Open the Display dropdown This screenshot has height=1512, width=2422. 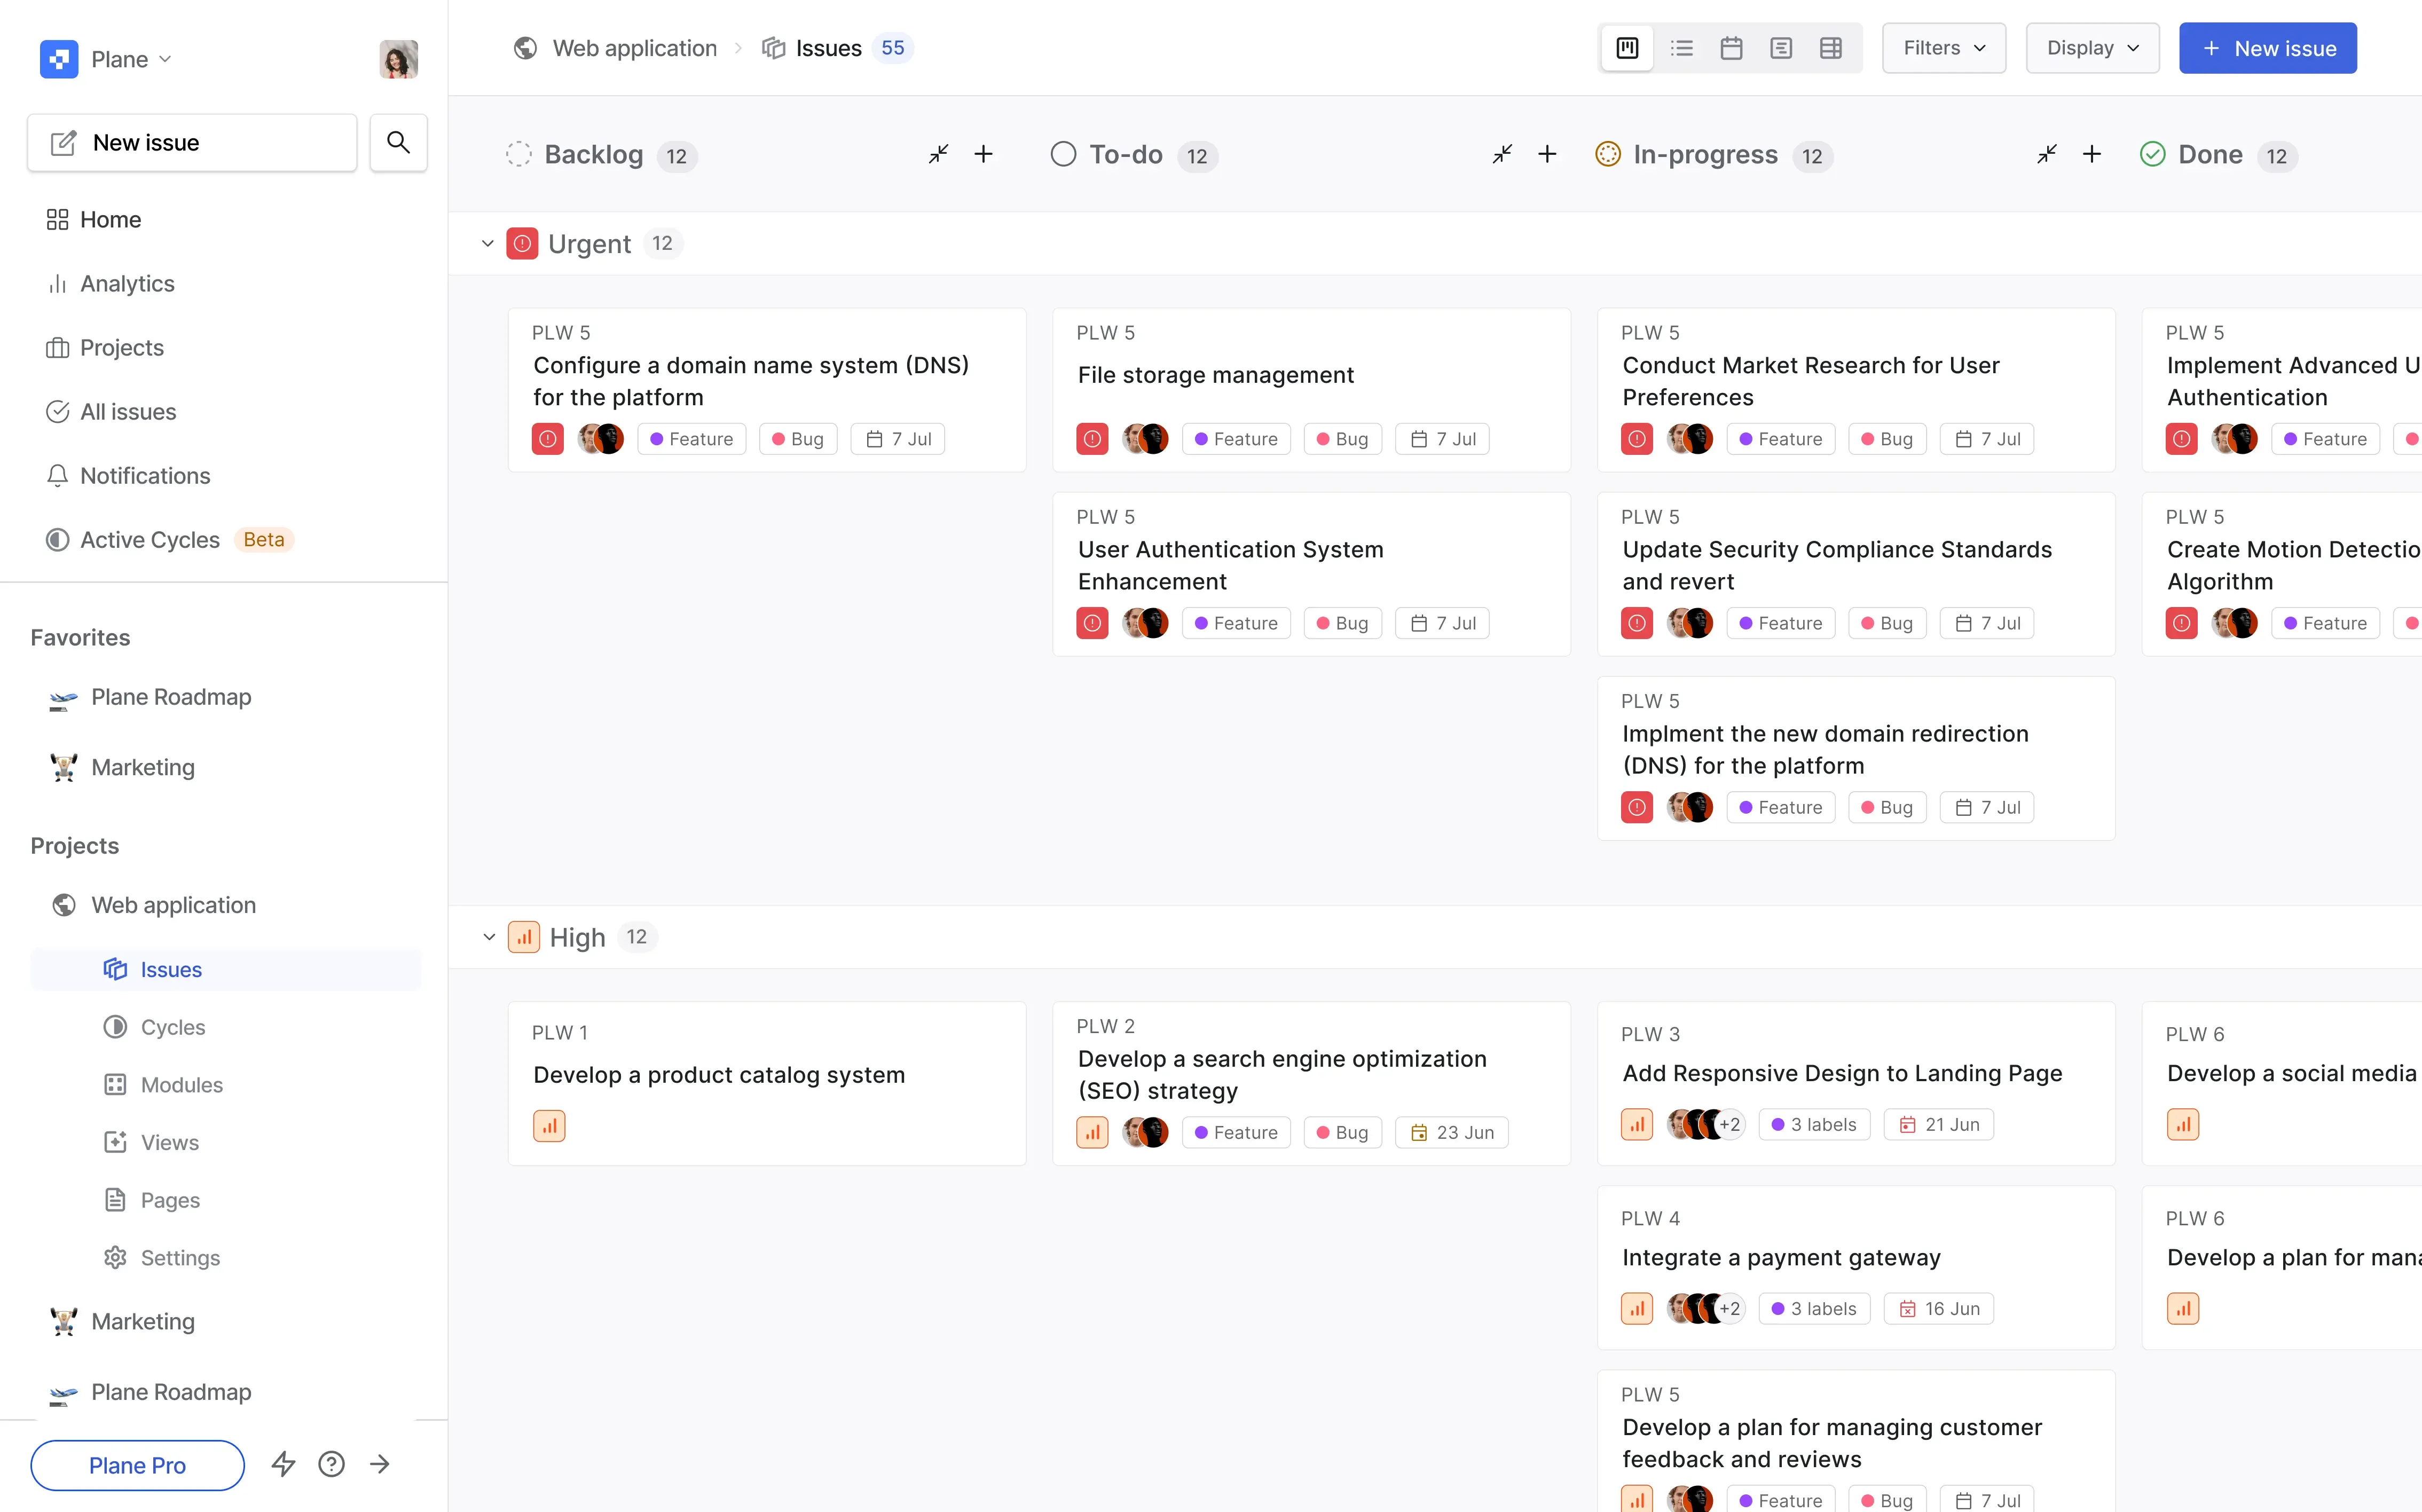pyautogui.click(x=2092, y=48)
